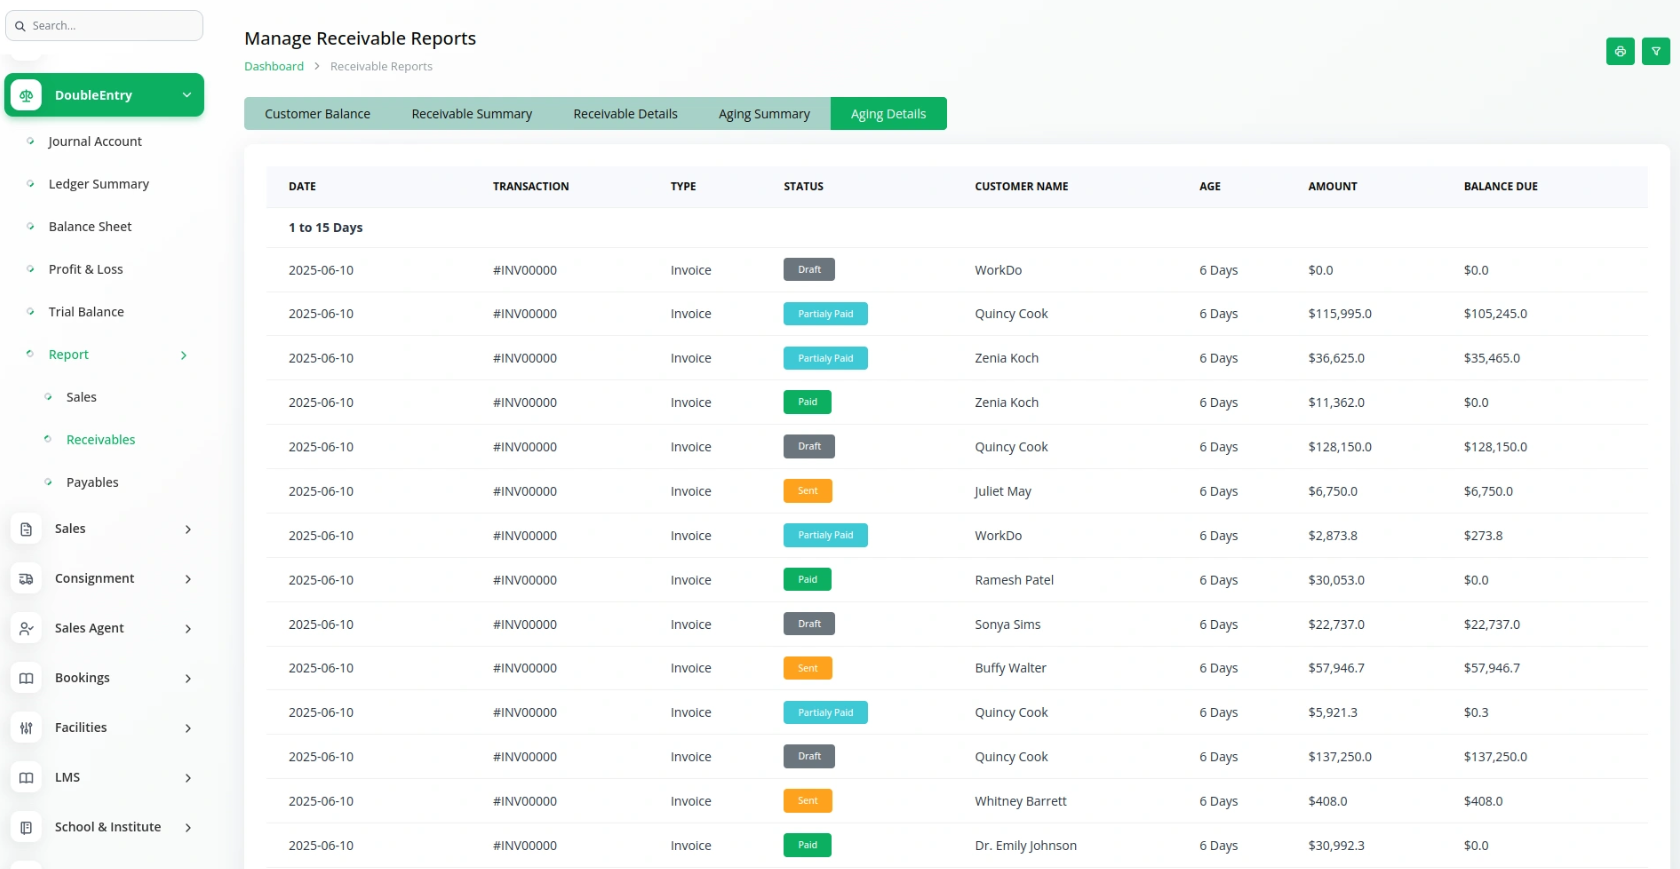The width and height of the screenshot is (1680, 869).
Task: Click the DATE column header
Action: coord(302,187)
